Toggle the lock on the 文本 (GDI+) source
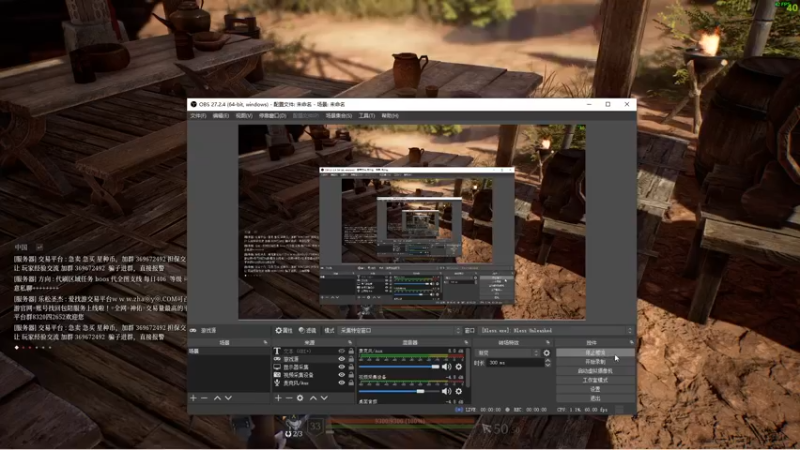Image resolution: width=800 pixels, height=450 pixels. [351, 351]
